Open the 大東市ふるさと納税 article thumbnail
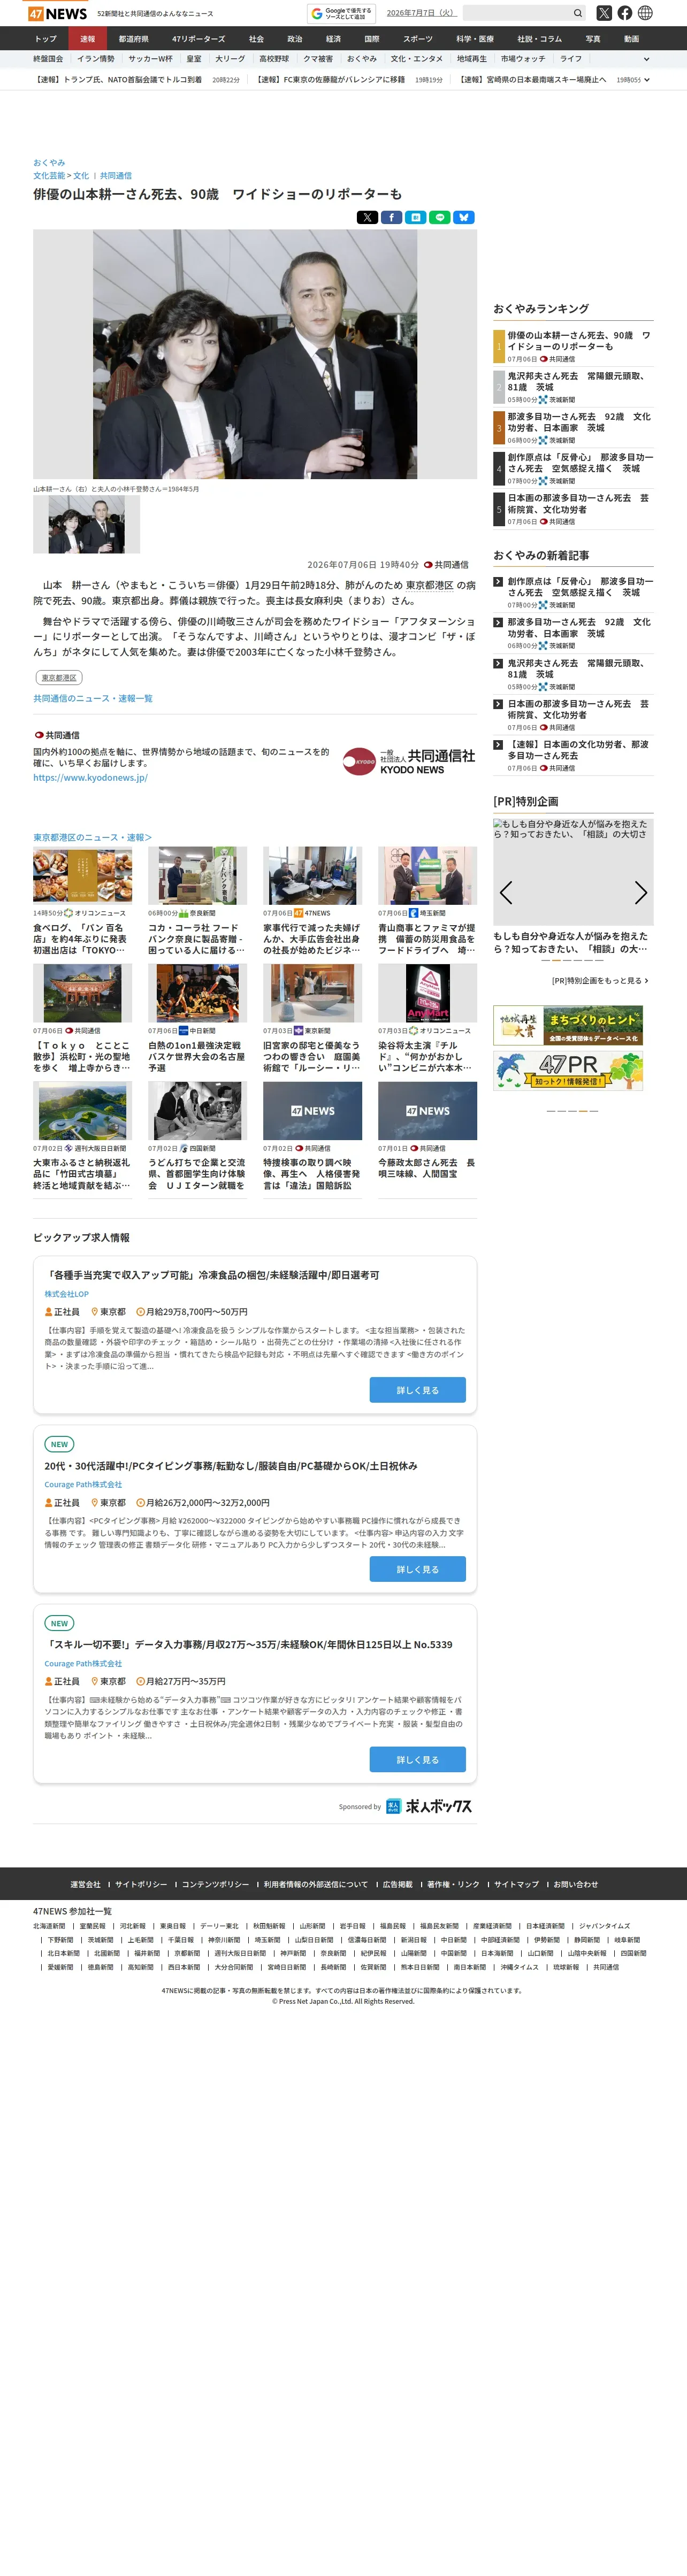This screenshot has width=687, height=2576. pyautogui.click(x=82, y=1110)
